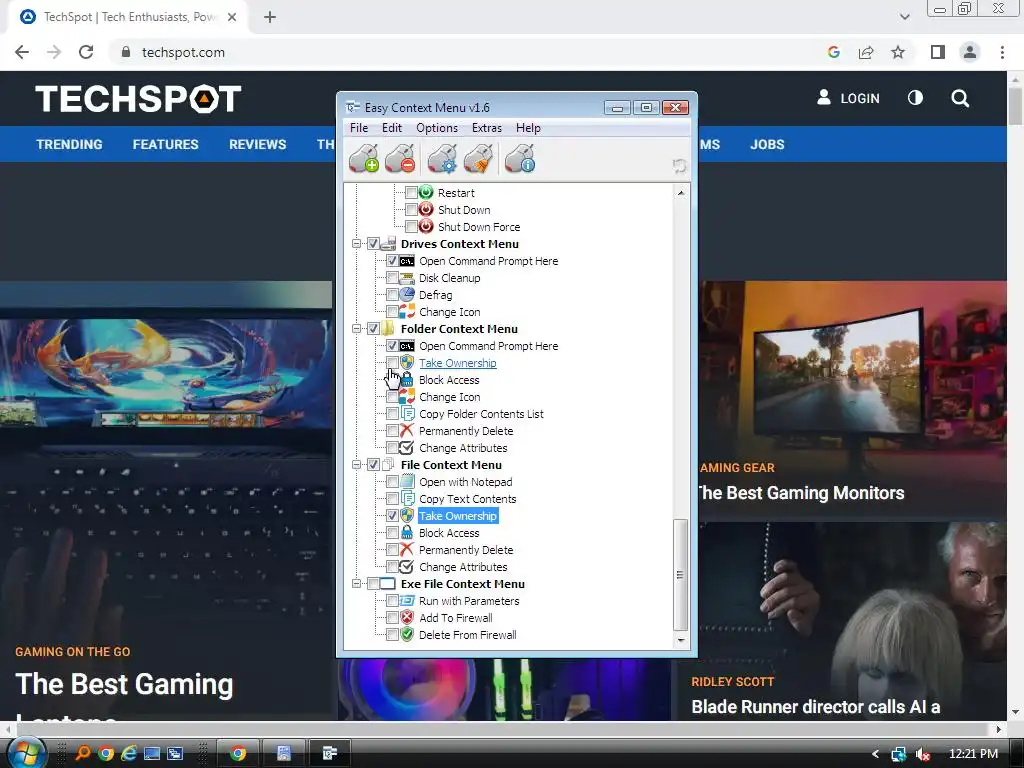This screenshot has width=1024, height=768.
Task: Click the Uninstall mouse icon with red minus
Action: (400, 159)
